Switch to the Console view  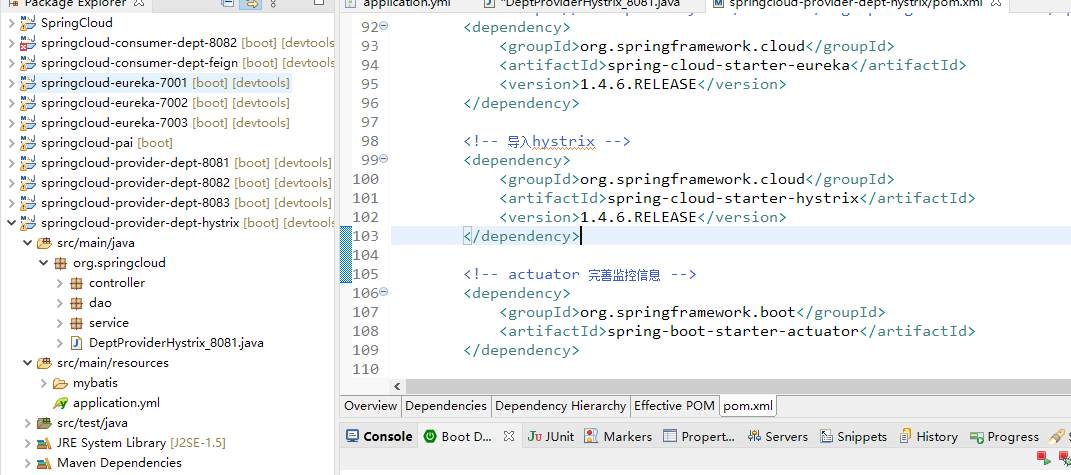380,436
